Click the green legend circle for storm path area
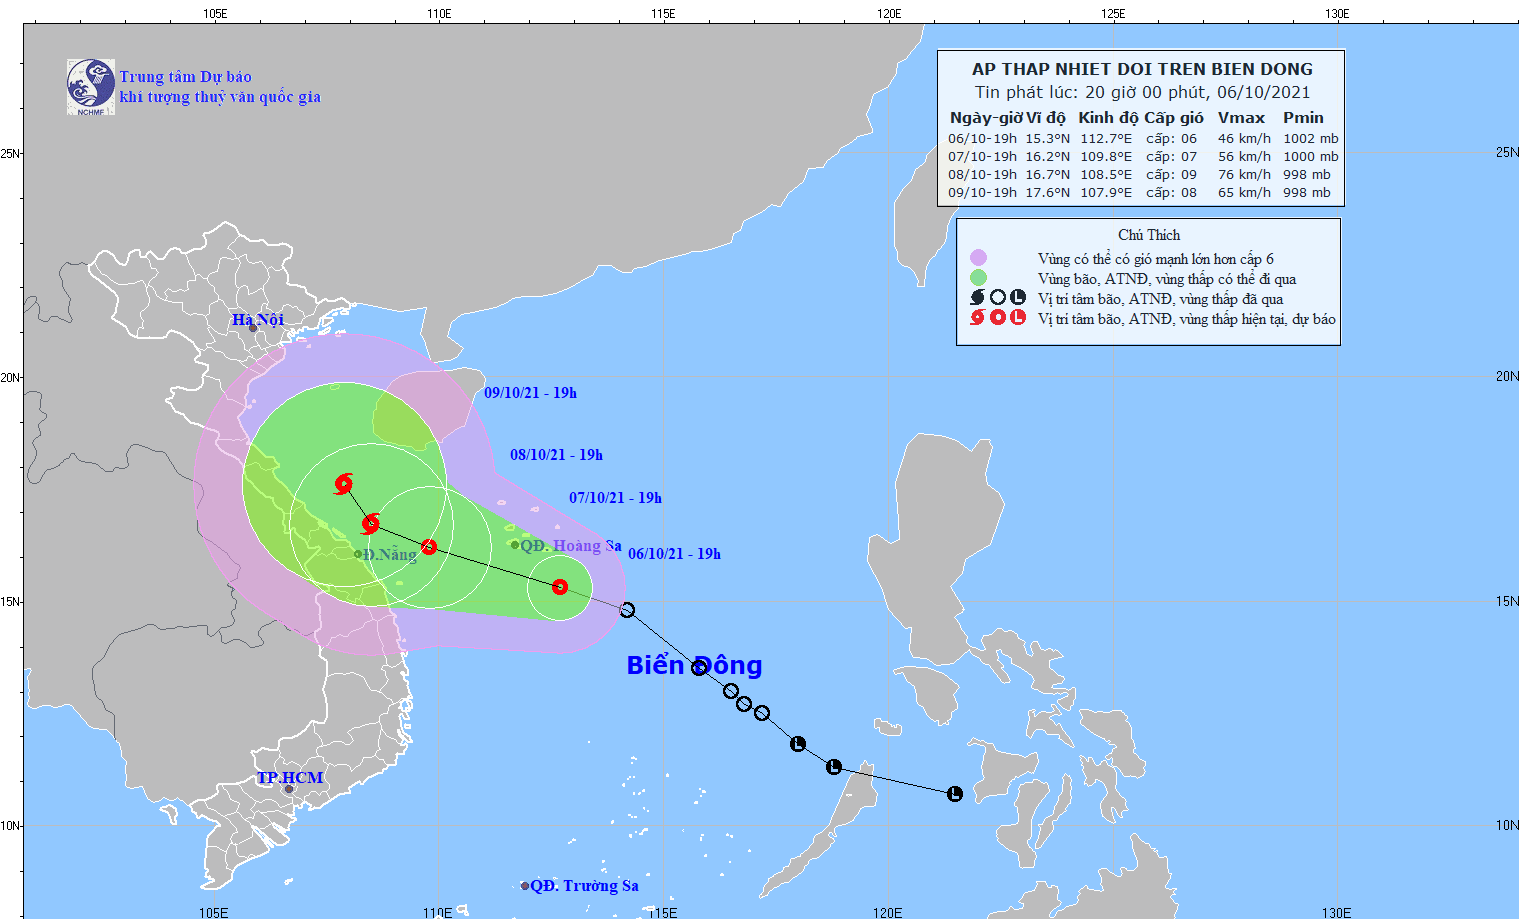This screenshot has height=919, width=1519. click(x=978, y=278)
